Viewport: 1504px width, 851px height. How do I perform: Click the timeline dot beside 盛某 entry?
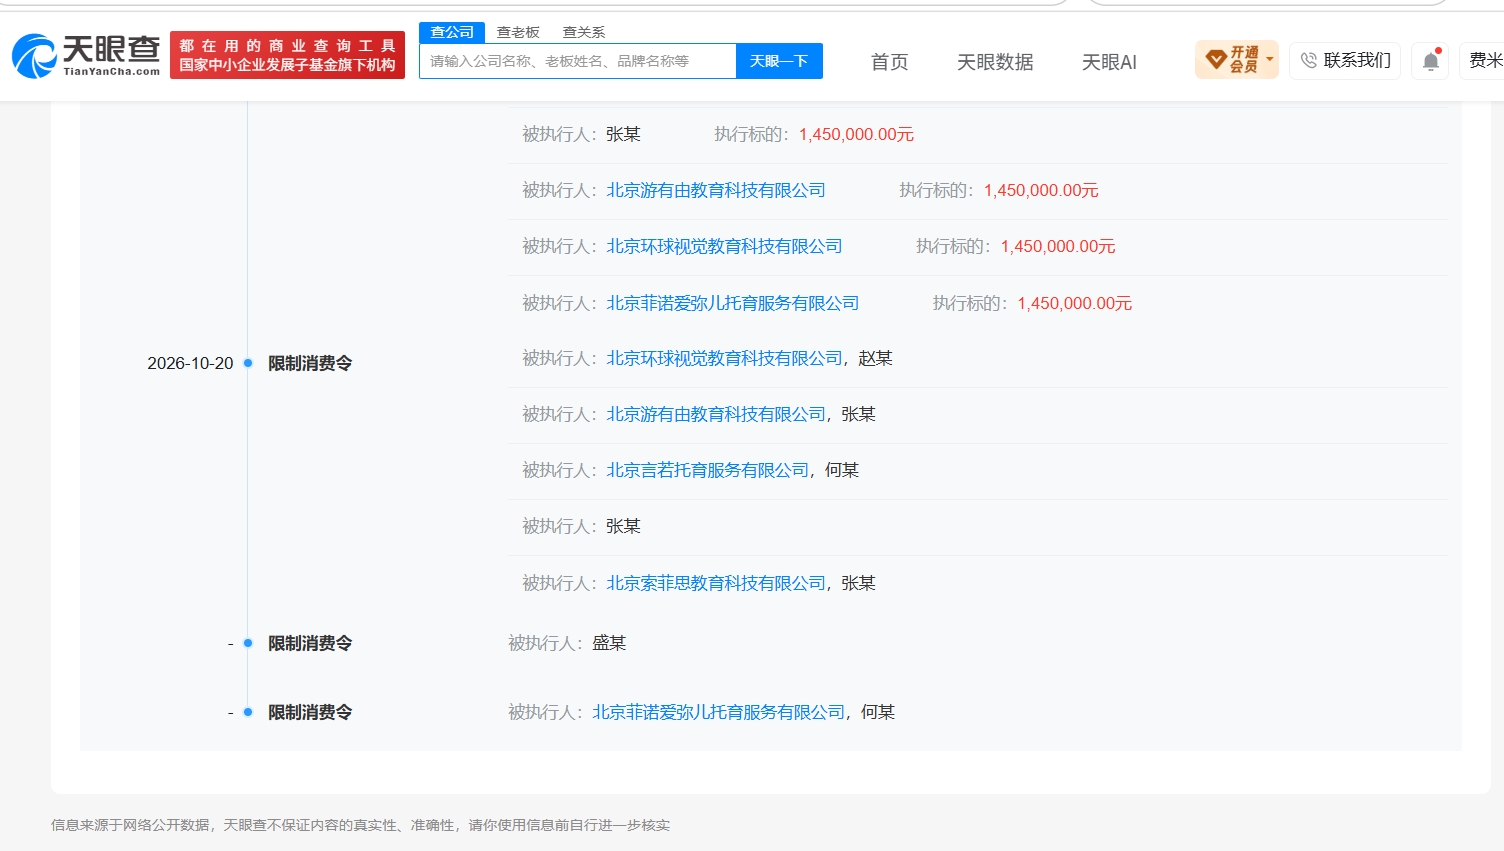[248, 643]
